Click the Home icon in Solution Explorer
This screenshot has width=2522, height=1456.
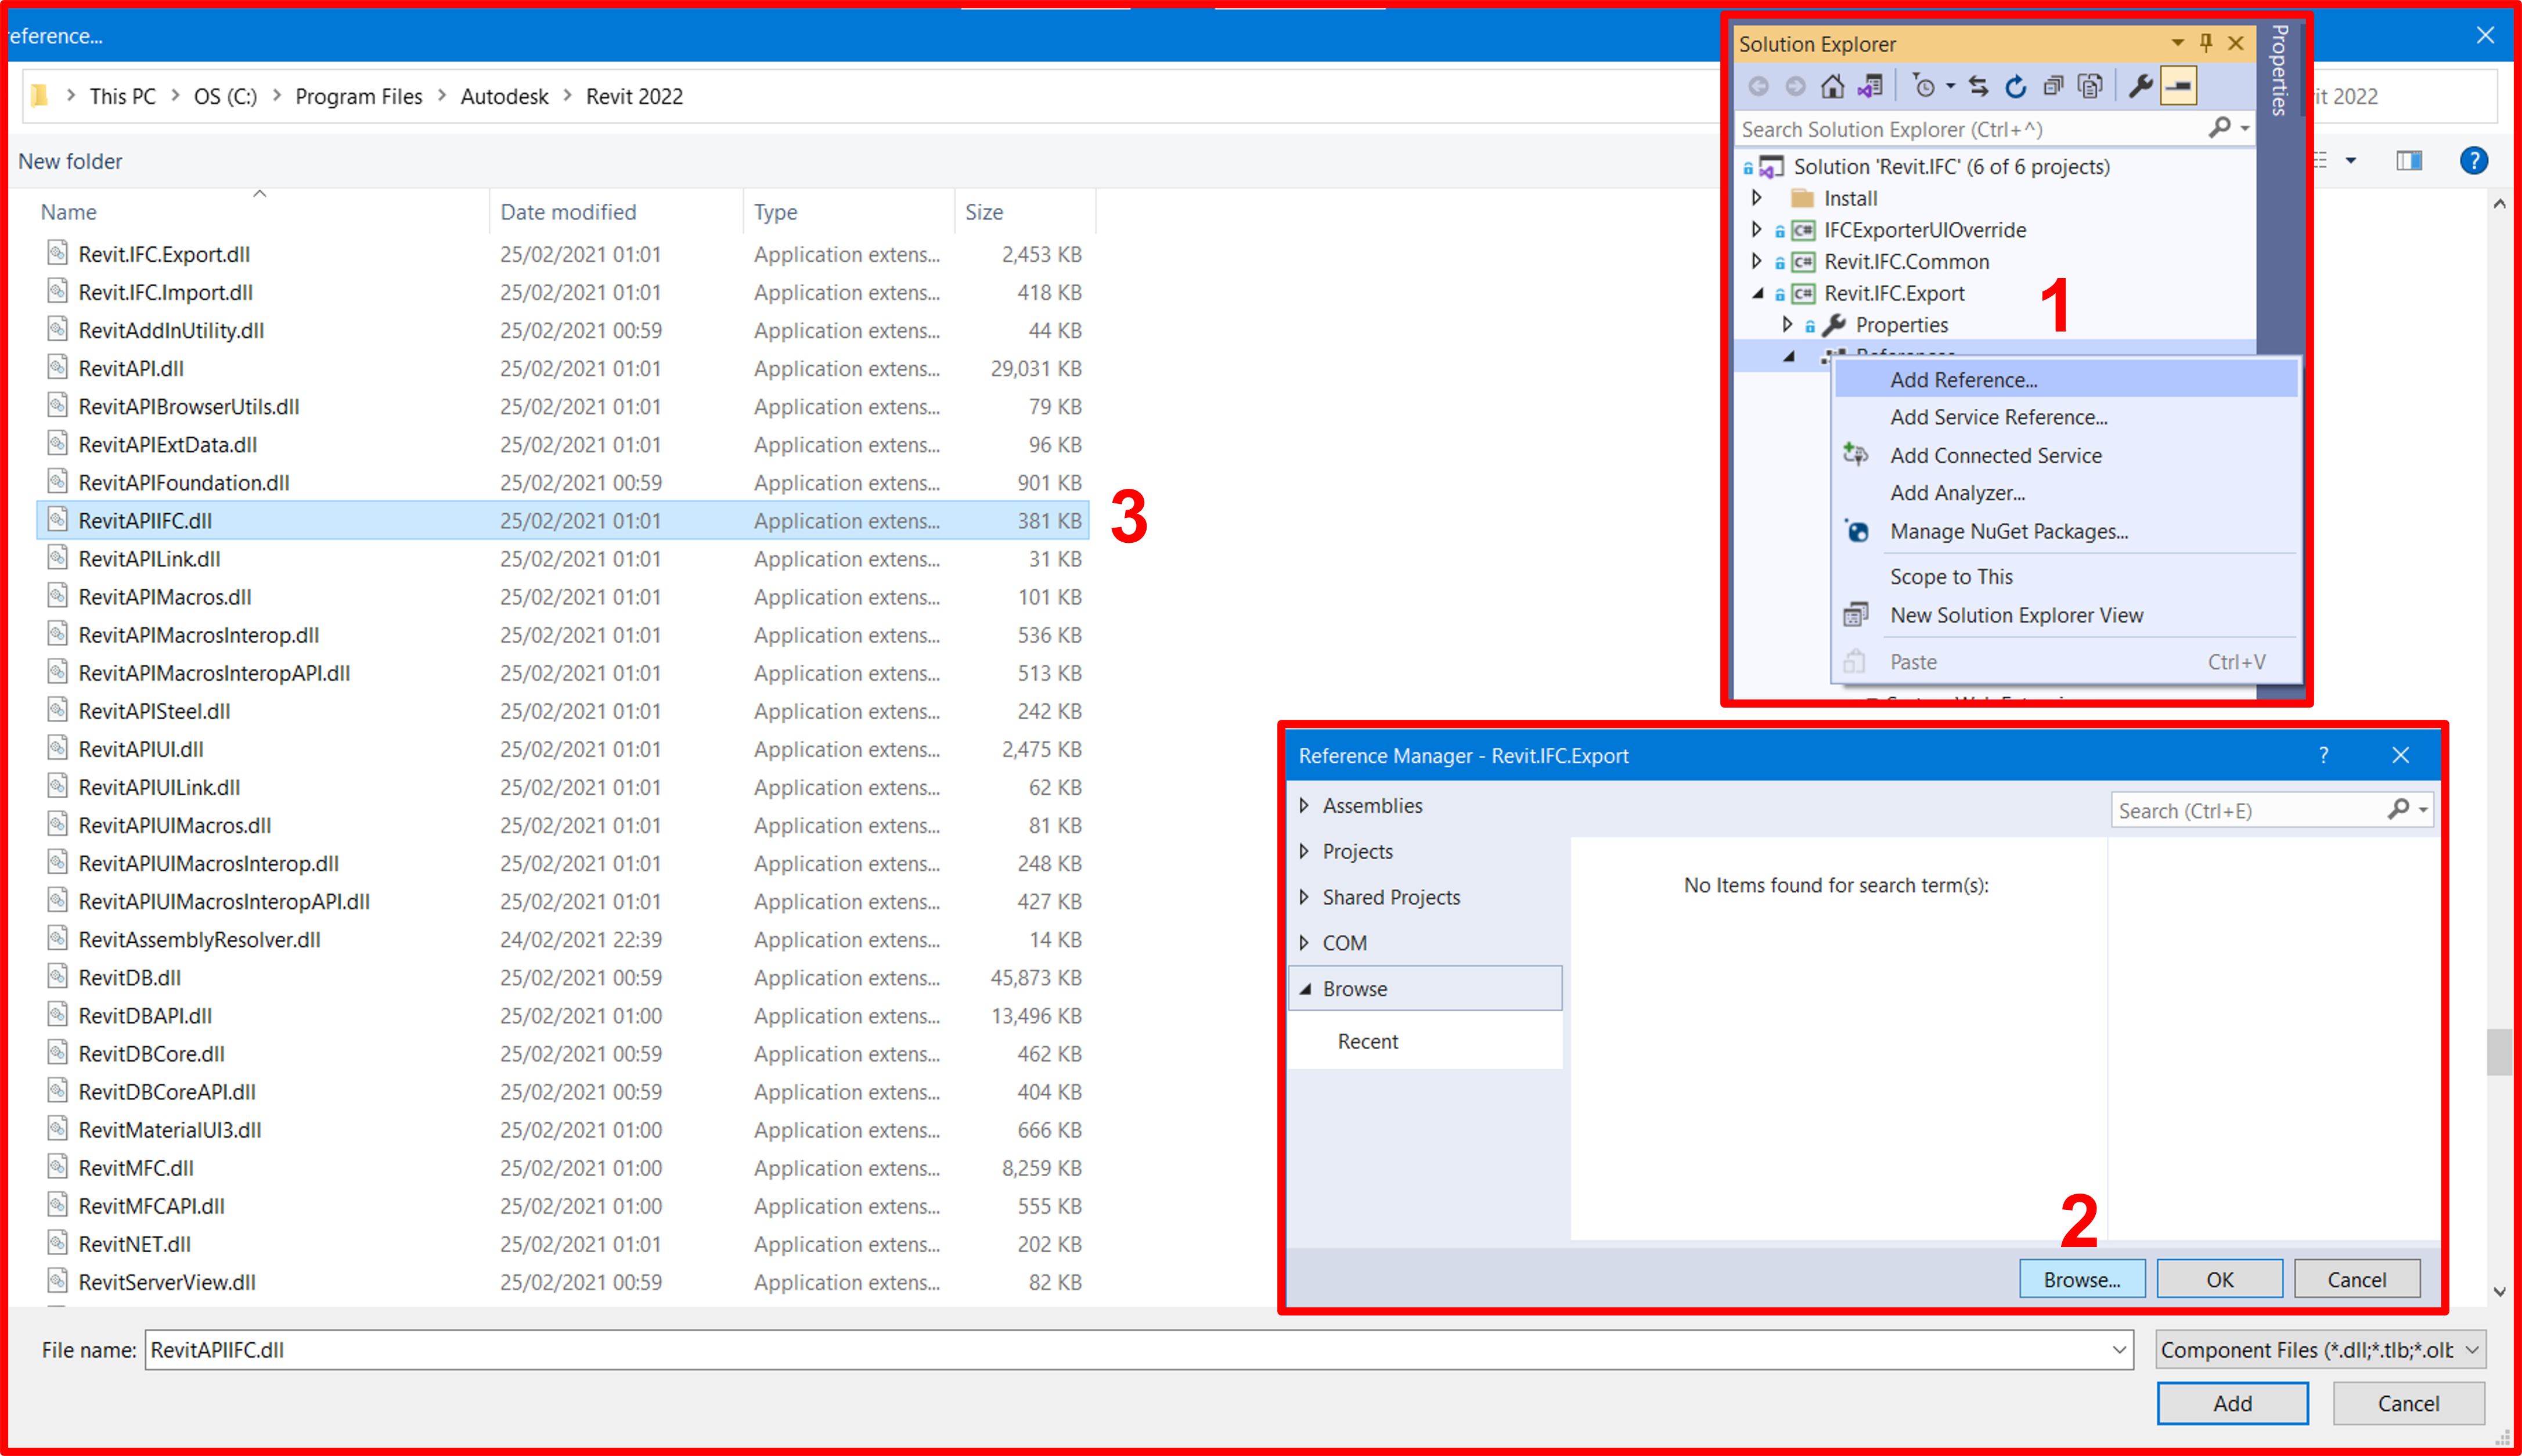[1832, 87]
